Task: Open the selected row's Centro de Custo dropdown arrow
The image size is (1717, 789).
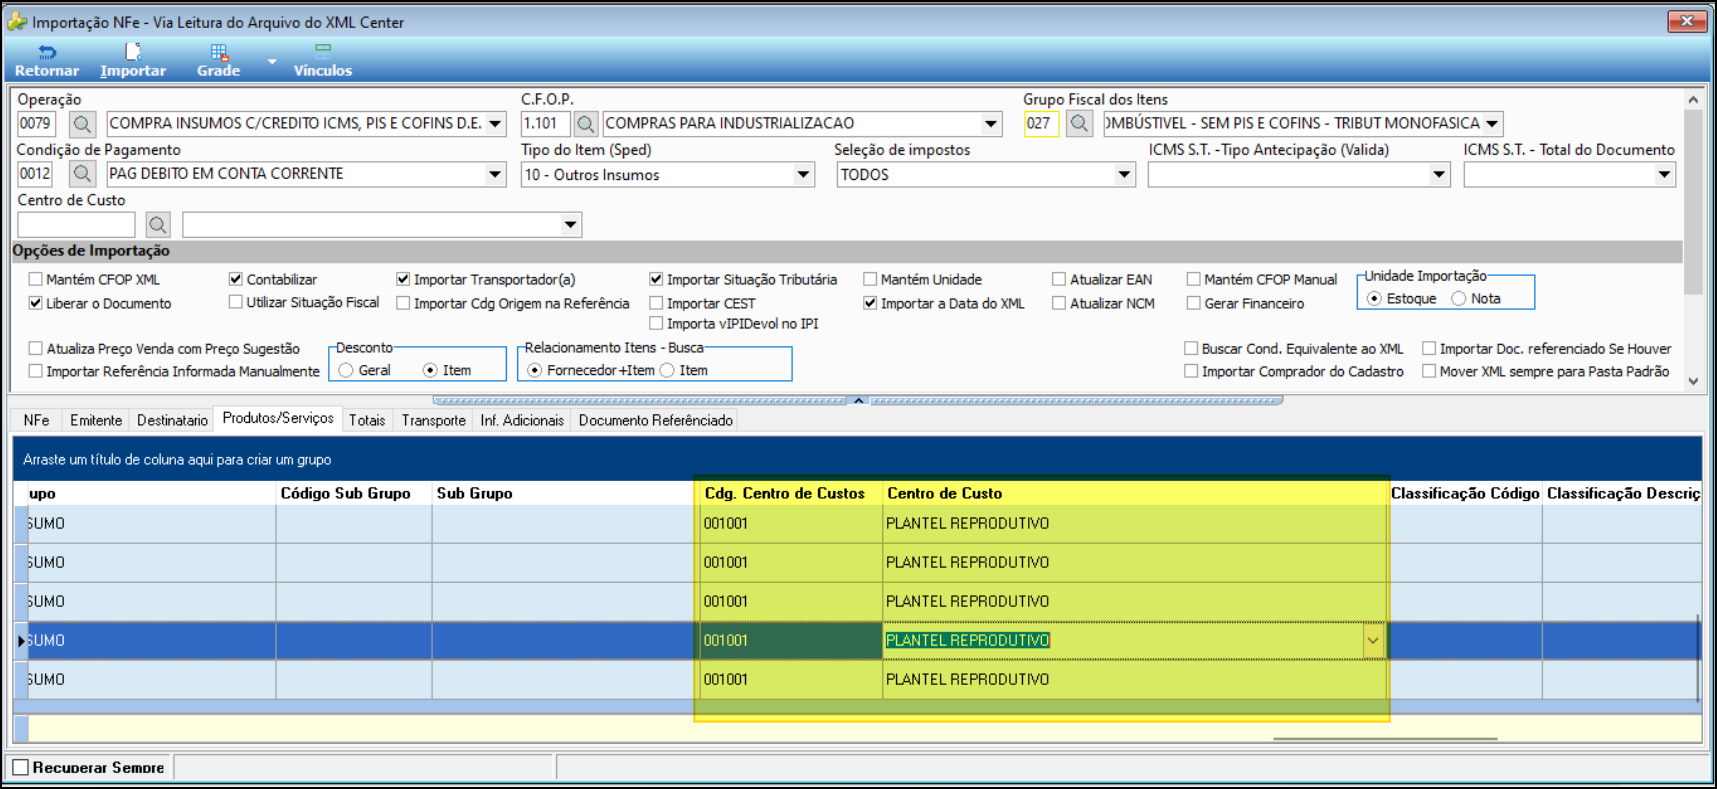Action: click(x=1373, y=641)
